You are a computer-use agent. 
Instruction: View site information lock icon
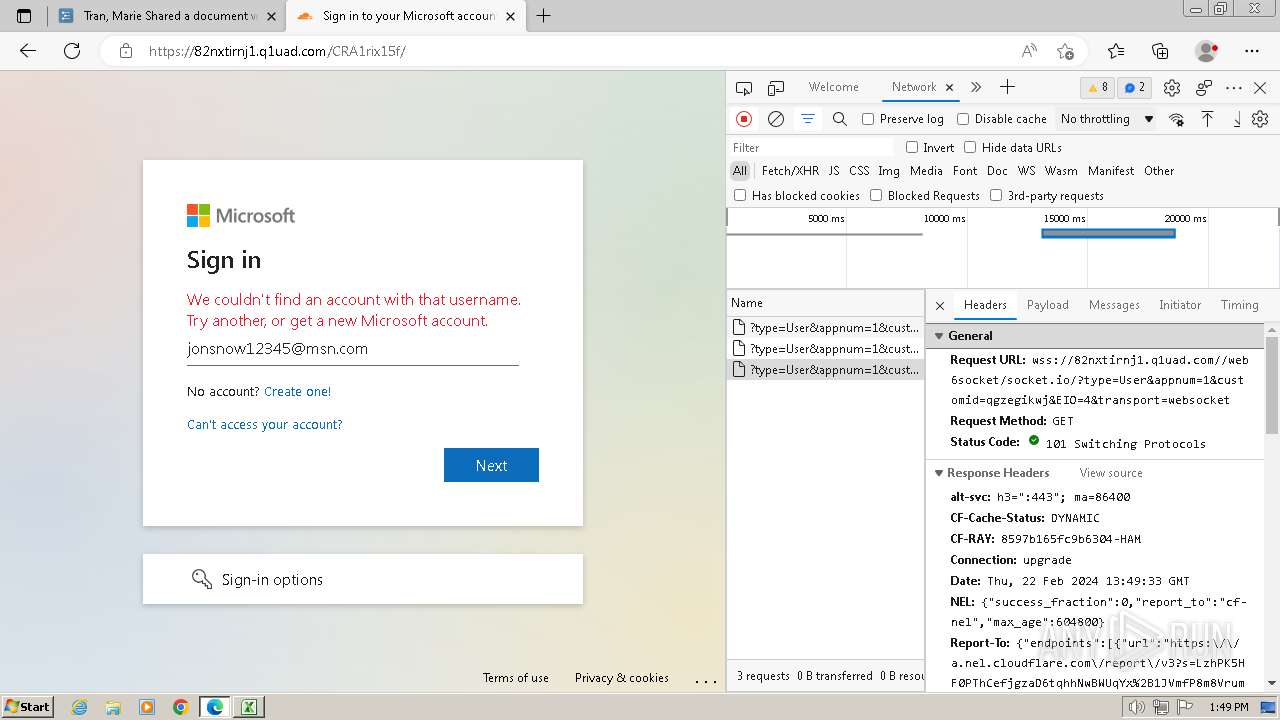(x=126, y=51)
